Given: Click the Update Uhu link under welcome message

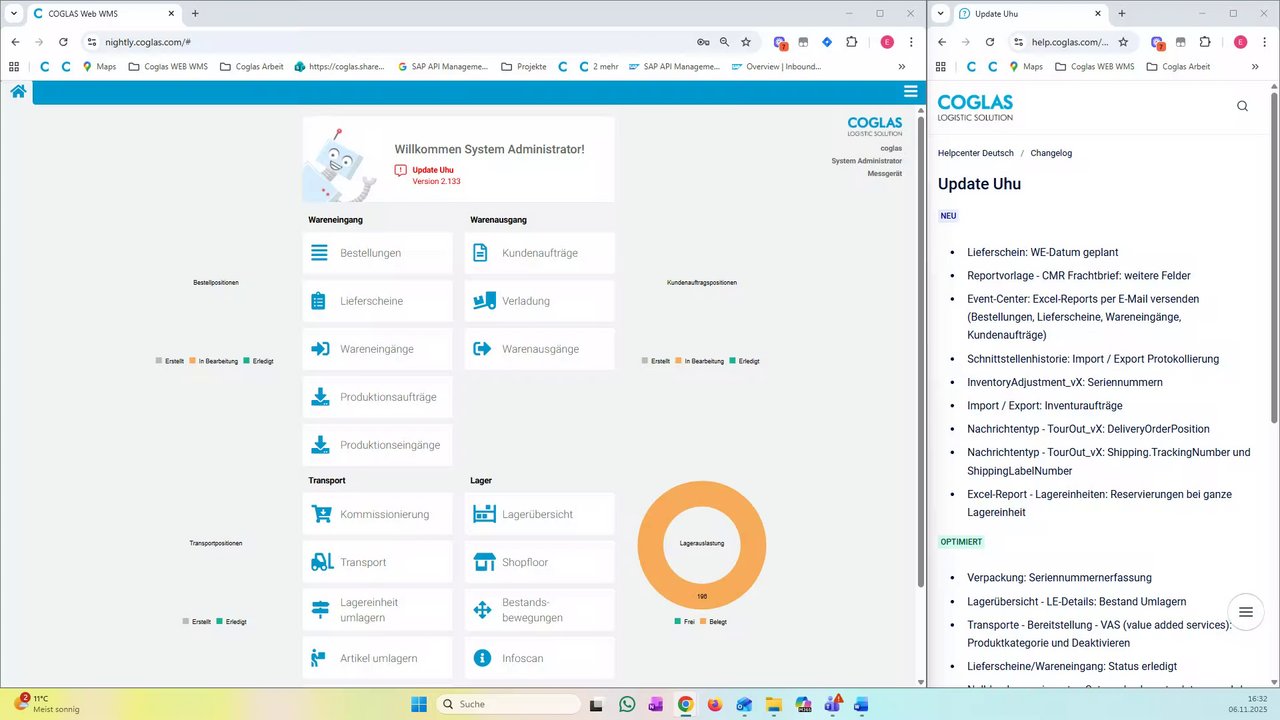Looking at the screenshot, I should 432,170.
